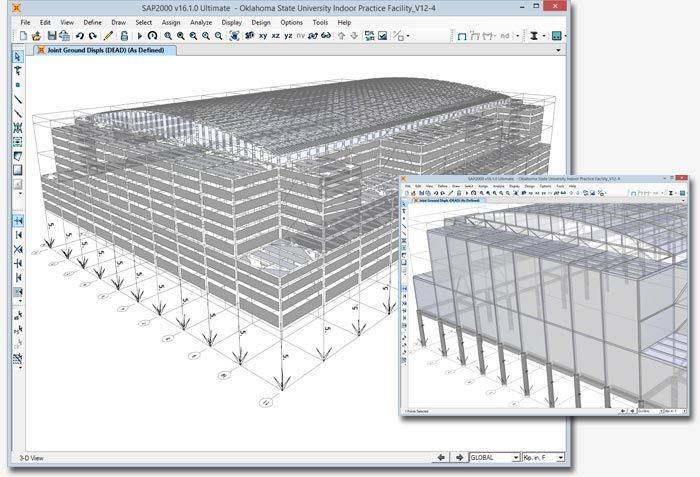Select the Joint Ground Displs (DEAD) tab
This screenshot has width=700, height=477.
[x=105, y=50]
